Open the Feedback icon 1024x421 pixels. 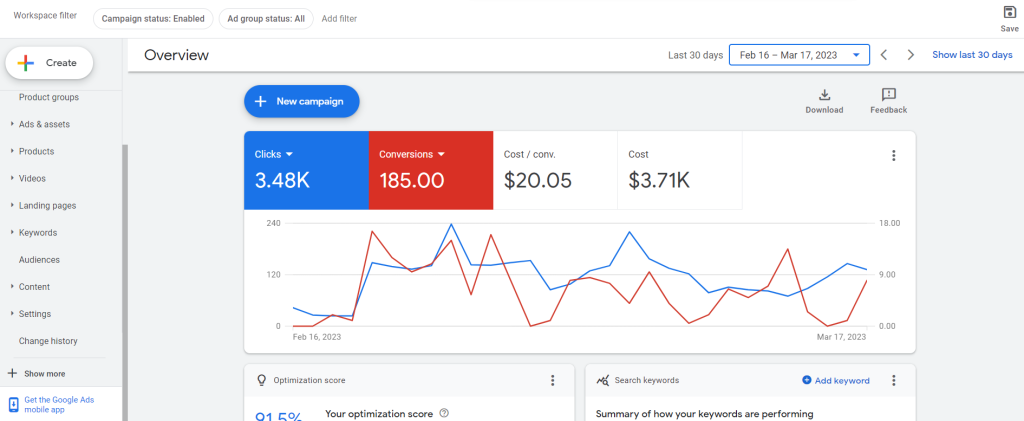click(x=888, y=95)
